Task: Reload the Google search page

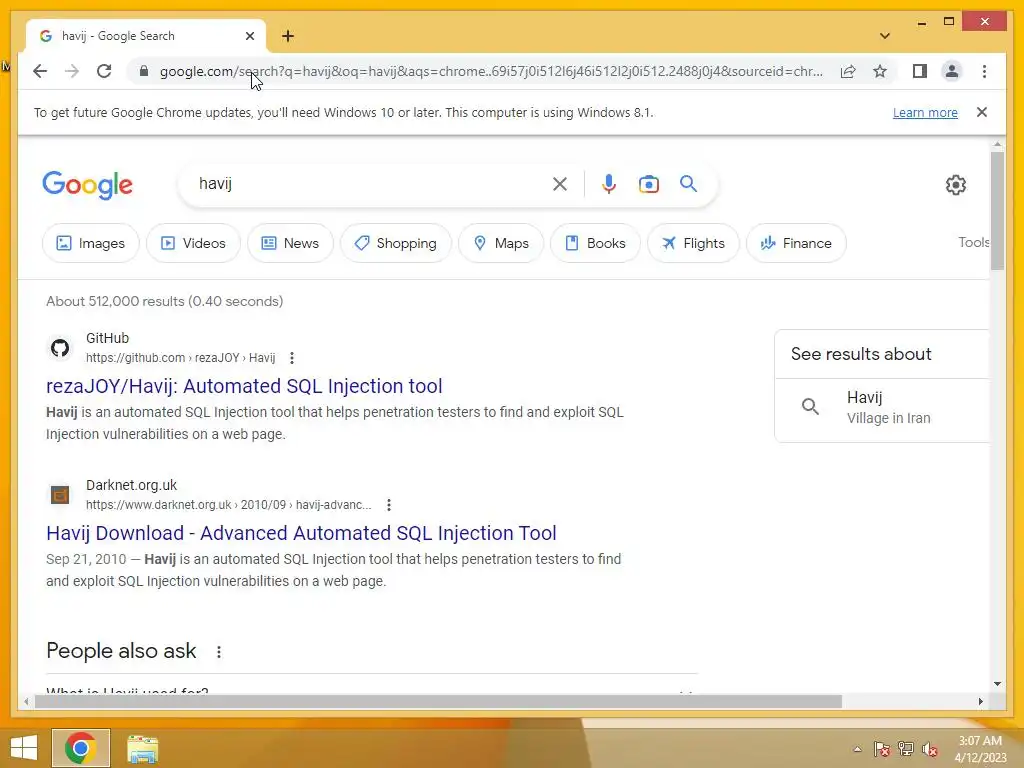Action: pos(104,71)
